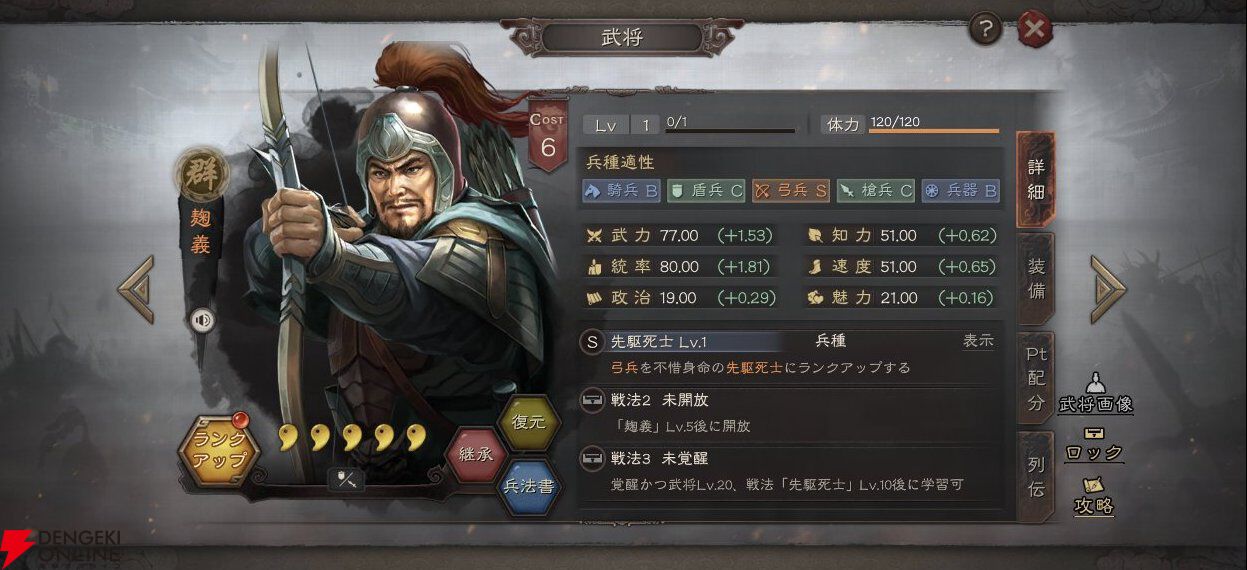Show previous general with left arrow
This screenshot has height=570, width=1247.
point(136,290)
